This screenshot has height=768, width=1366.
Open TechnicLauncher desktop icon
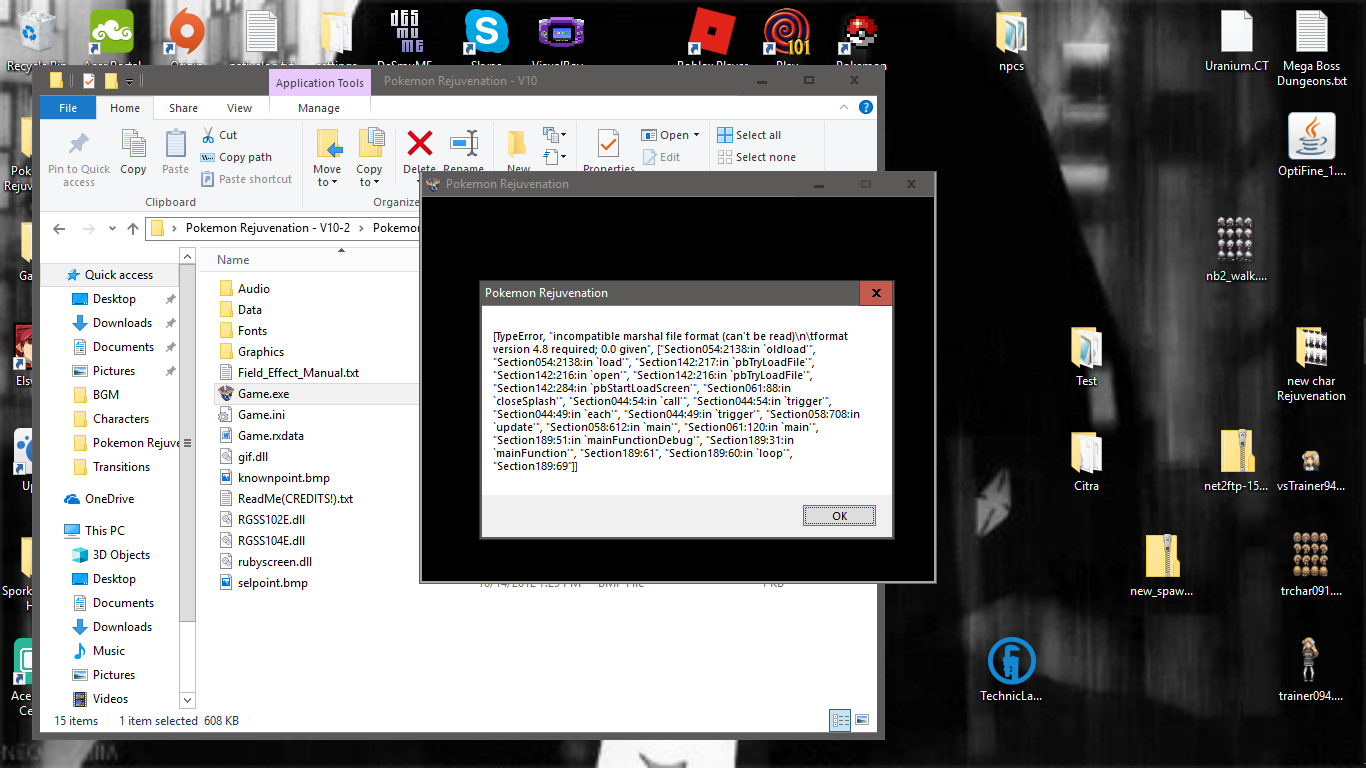tap(1011, 670)
